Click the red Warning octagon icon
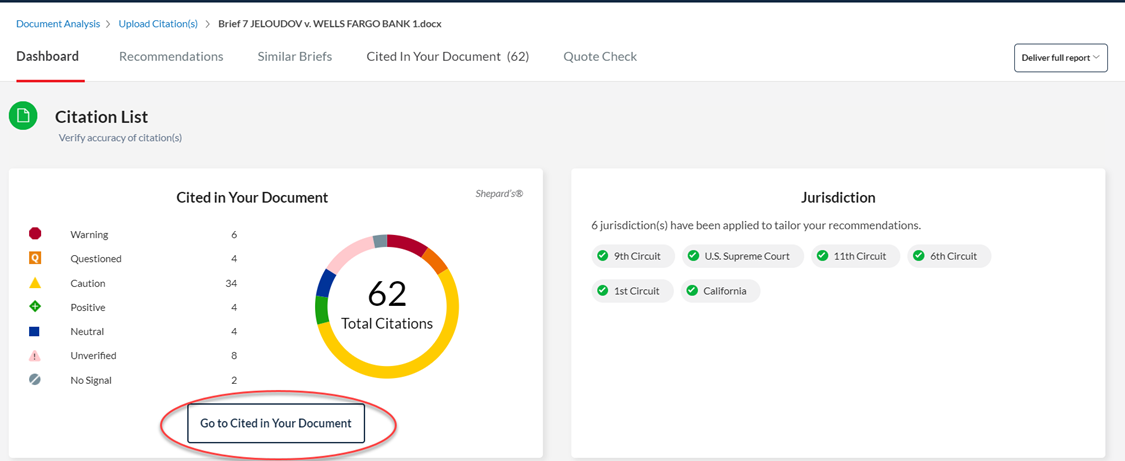 pyautogui.click(x=34, y=234)
